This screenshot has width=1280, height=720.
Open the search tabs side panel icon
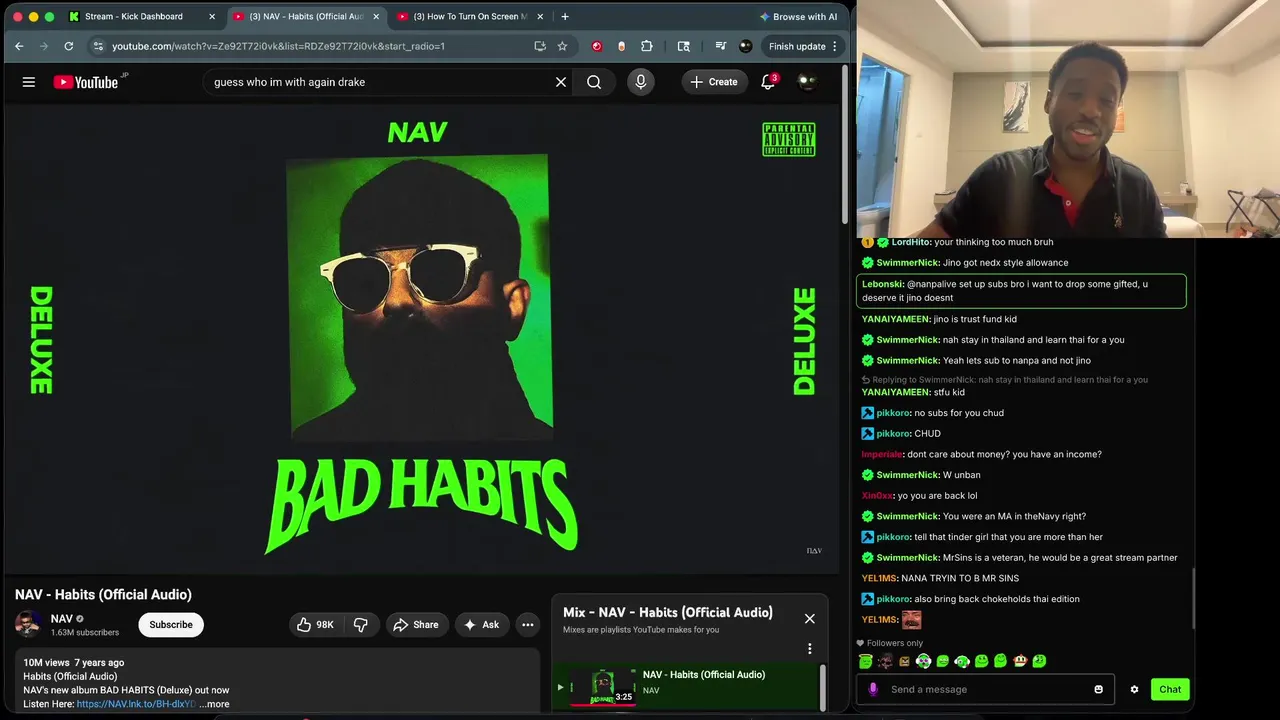684,46
